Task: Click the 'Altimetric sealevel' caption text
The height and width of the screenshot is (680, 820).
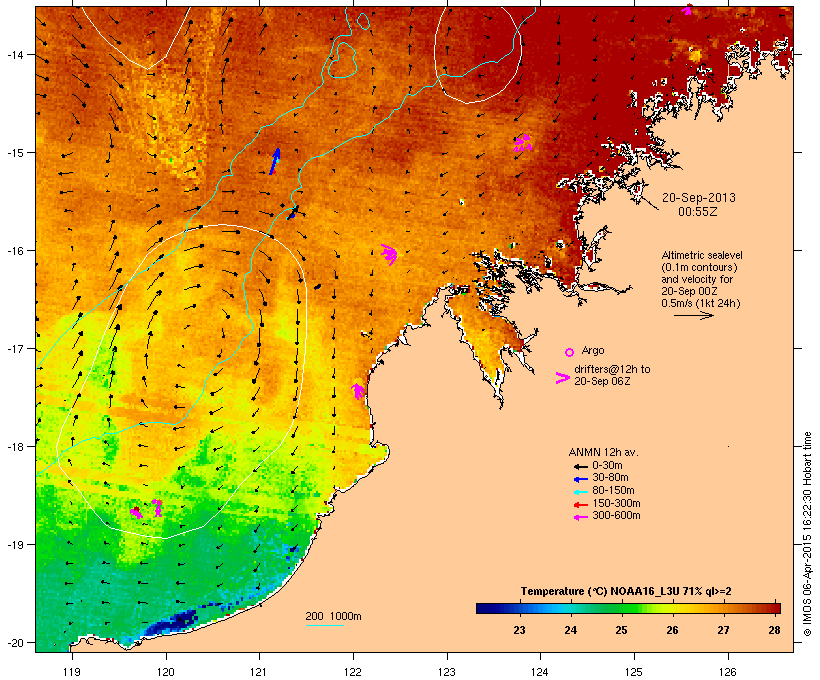Action: pyautogui.click(x=702, y=255)
